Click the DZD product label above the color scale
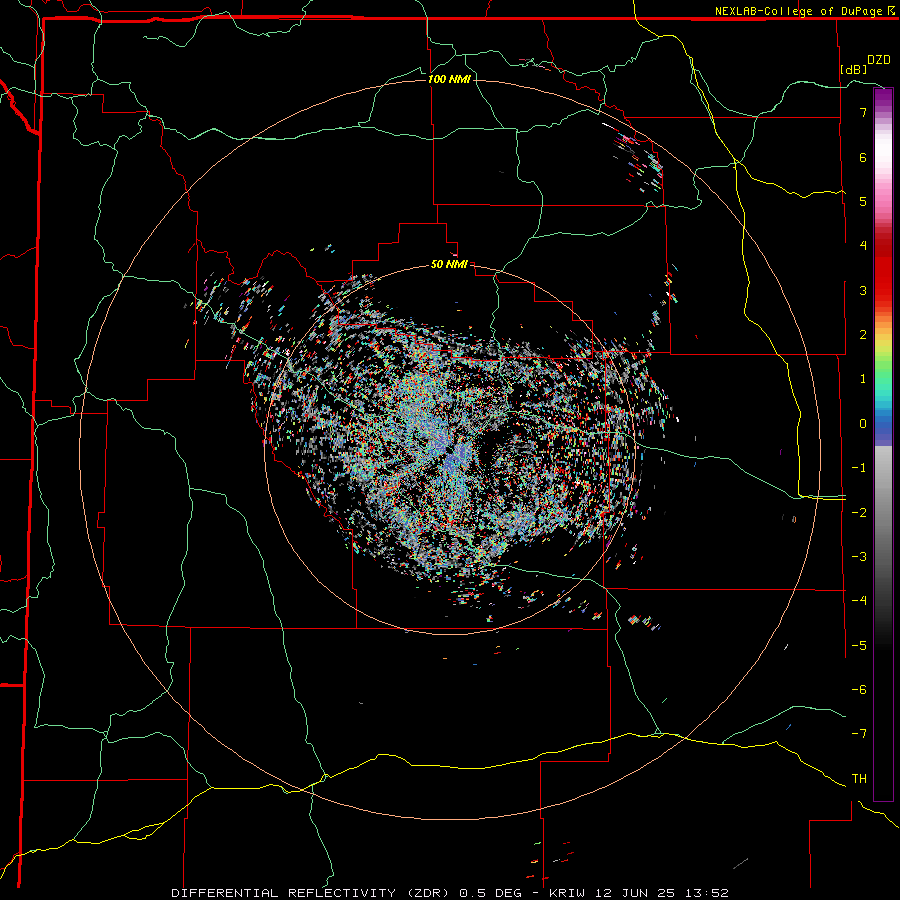The width and height of the screenshot is (900, 900). (x=878, y=60)
